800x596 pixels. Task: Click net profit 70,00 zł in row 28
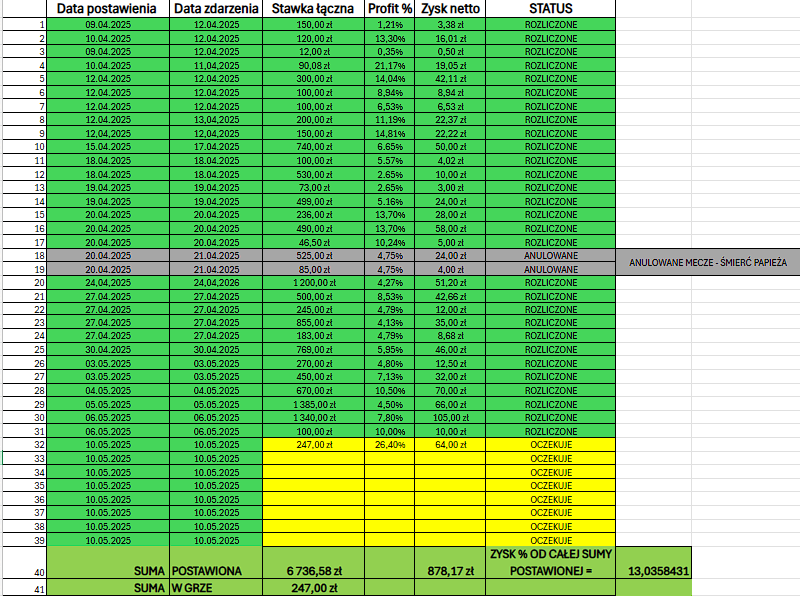pos(450,390)
